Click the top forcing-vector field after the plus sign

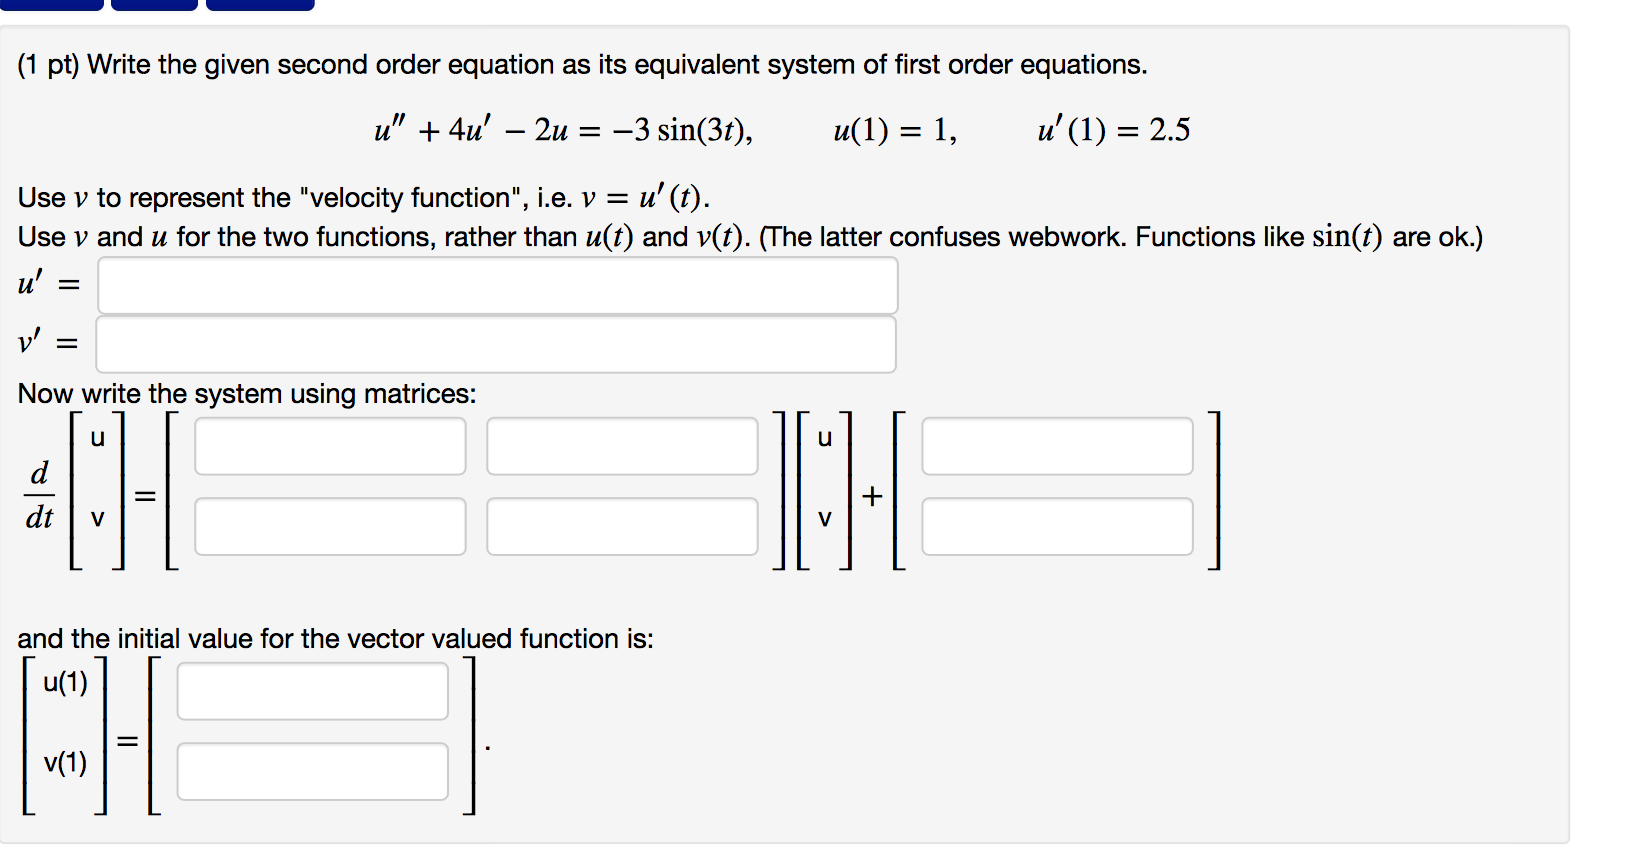[1057, 446]
